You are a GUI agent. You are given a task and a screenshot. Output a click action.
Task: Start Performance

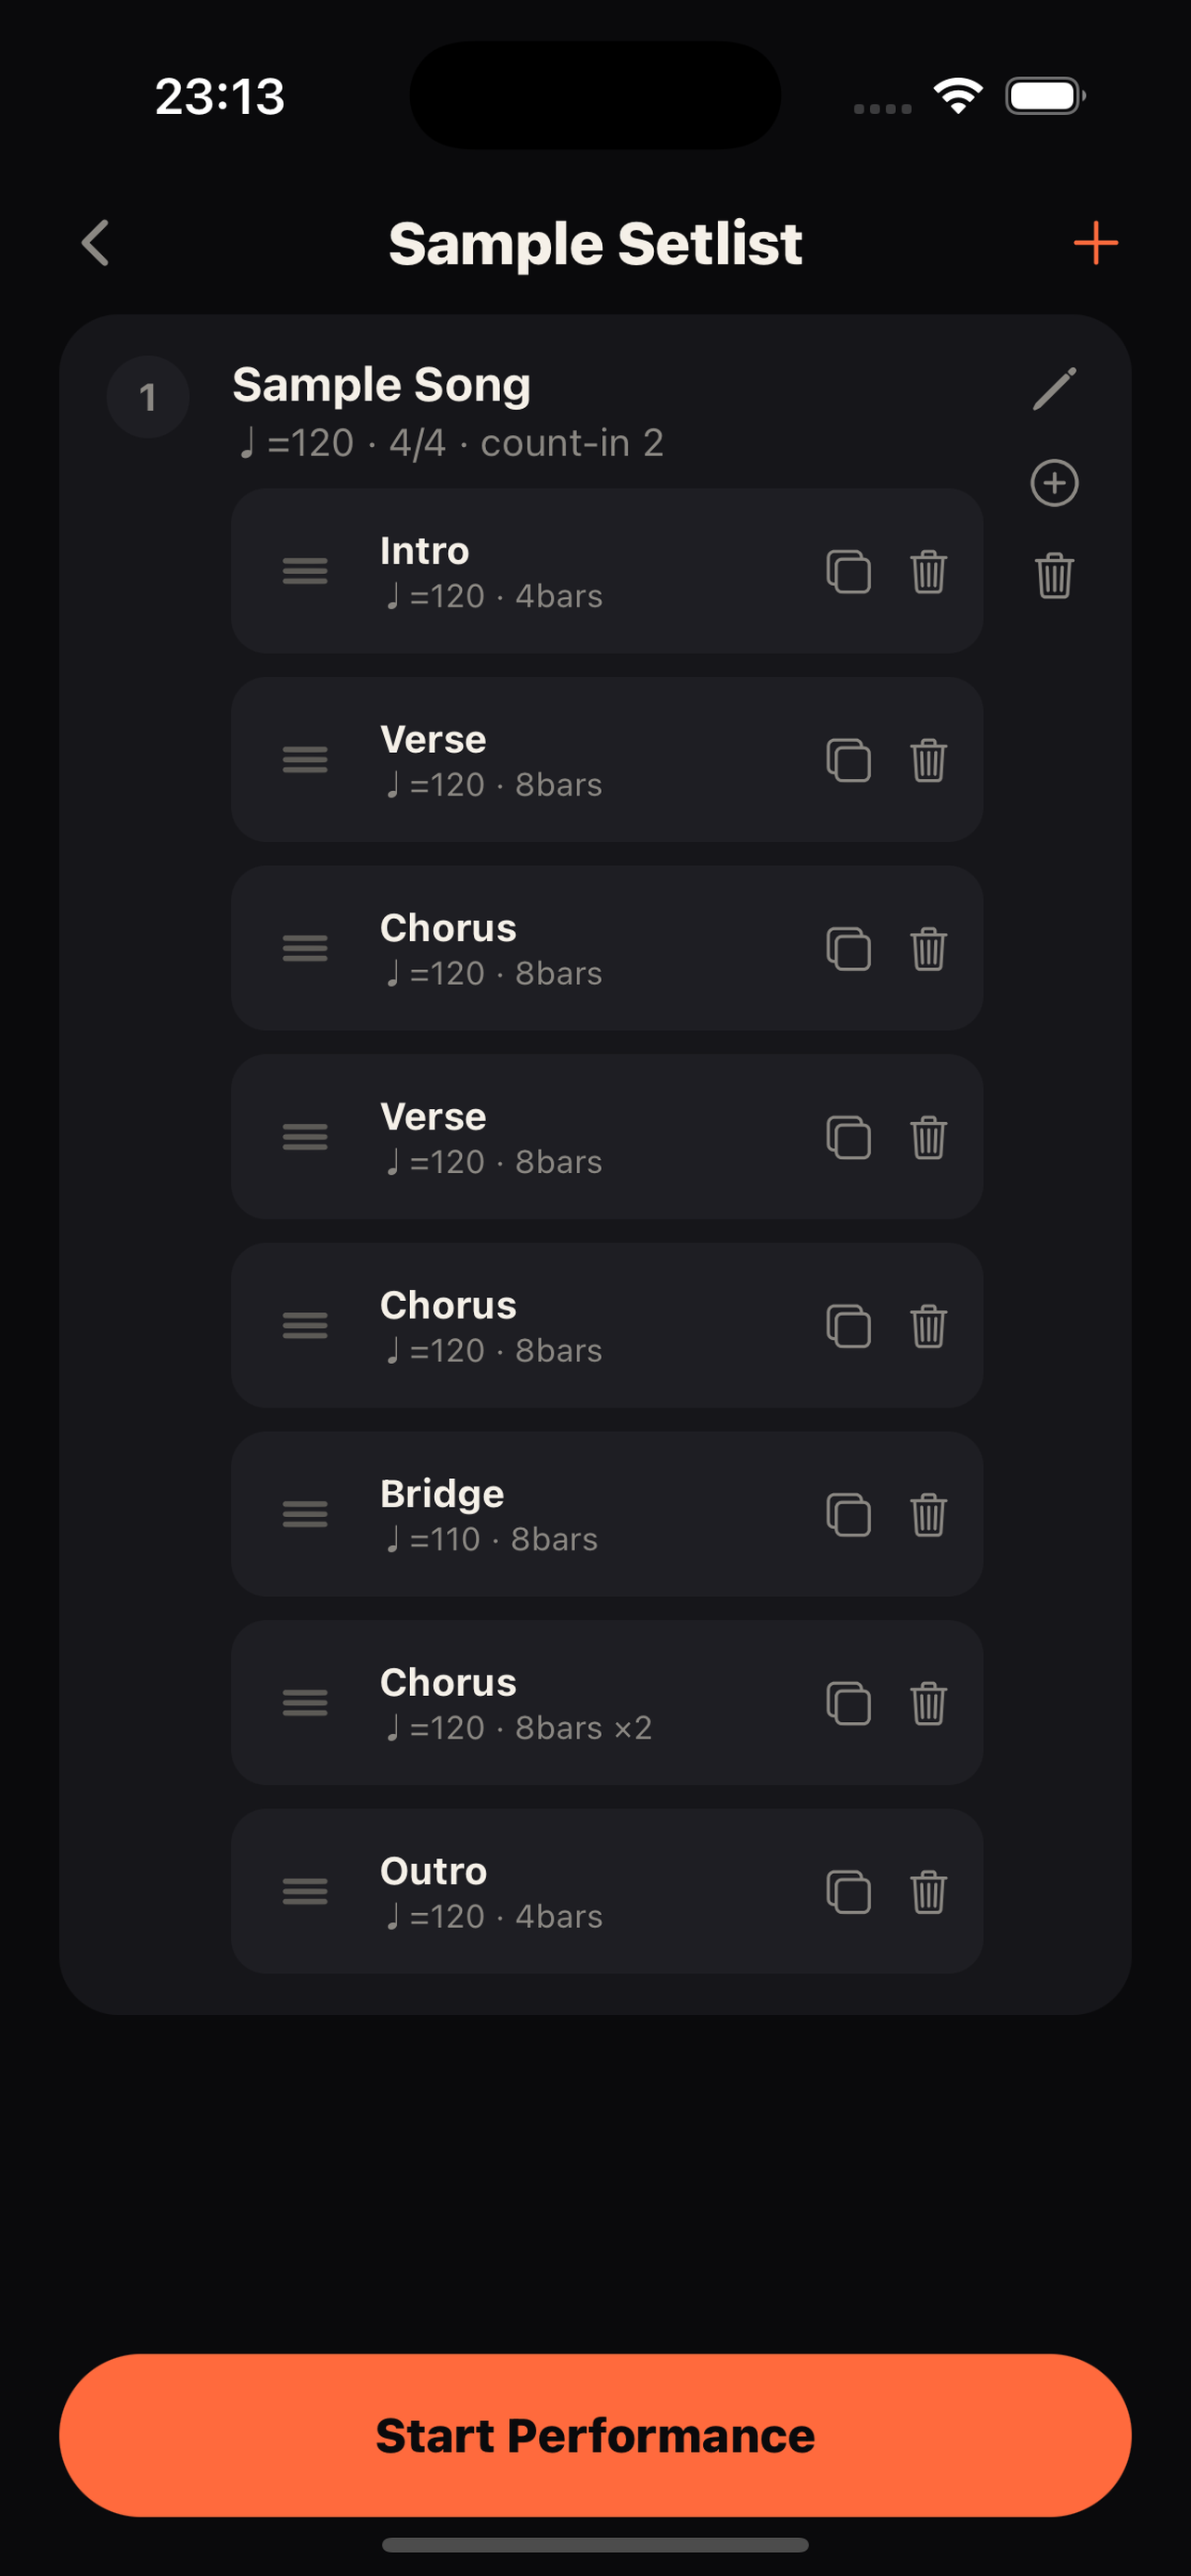[x=595, y=2435]
